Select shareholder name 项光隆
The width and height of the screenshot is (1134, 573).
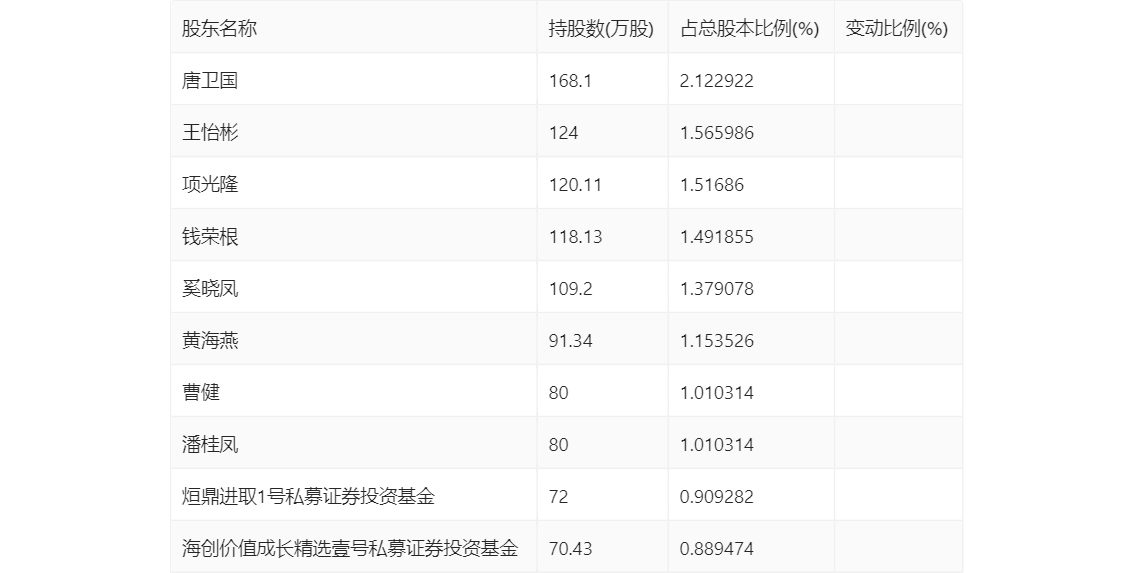[210, 184]
